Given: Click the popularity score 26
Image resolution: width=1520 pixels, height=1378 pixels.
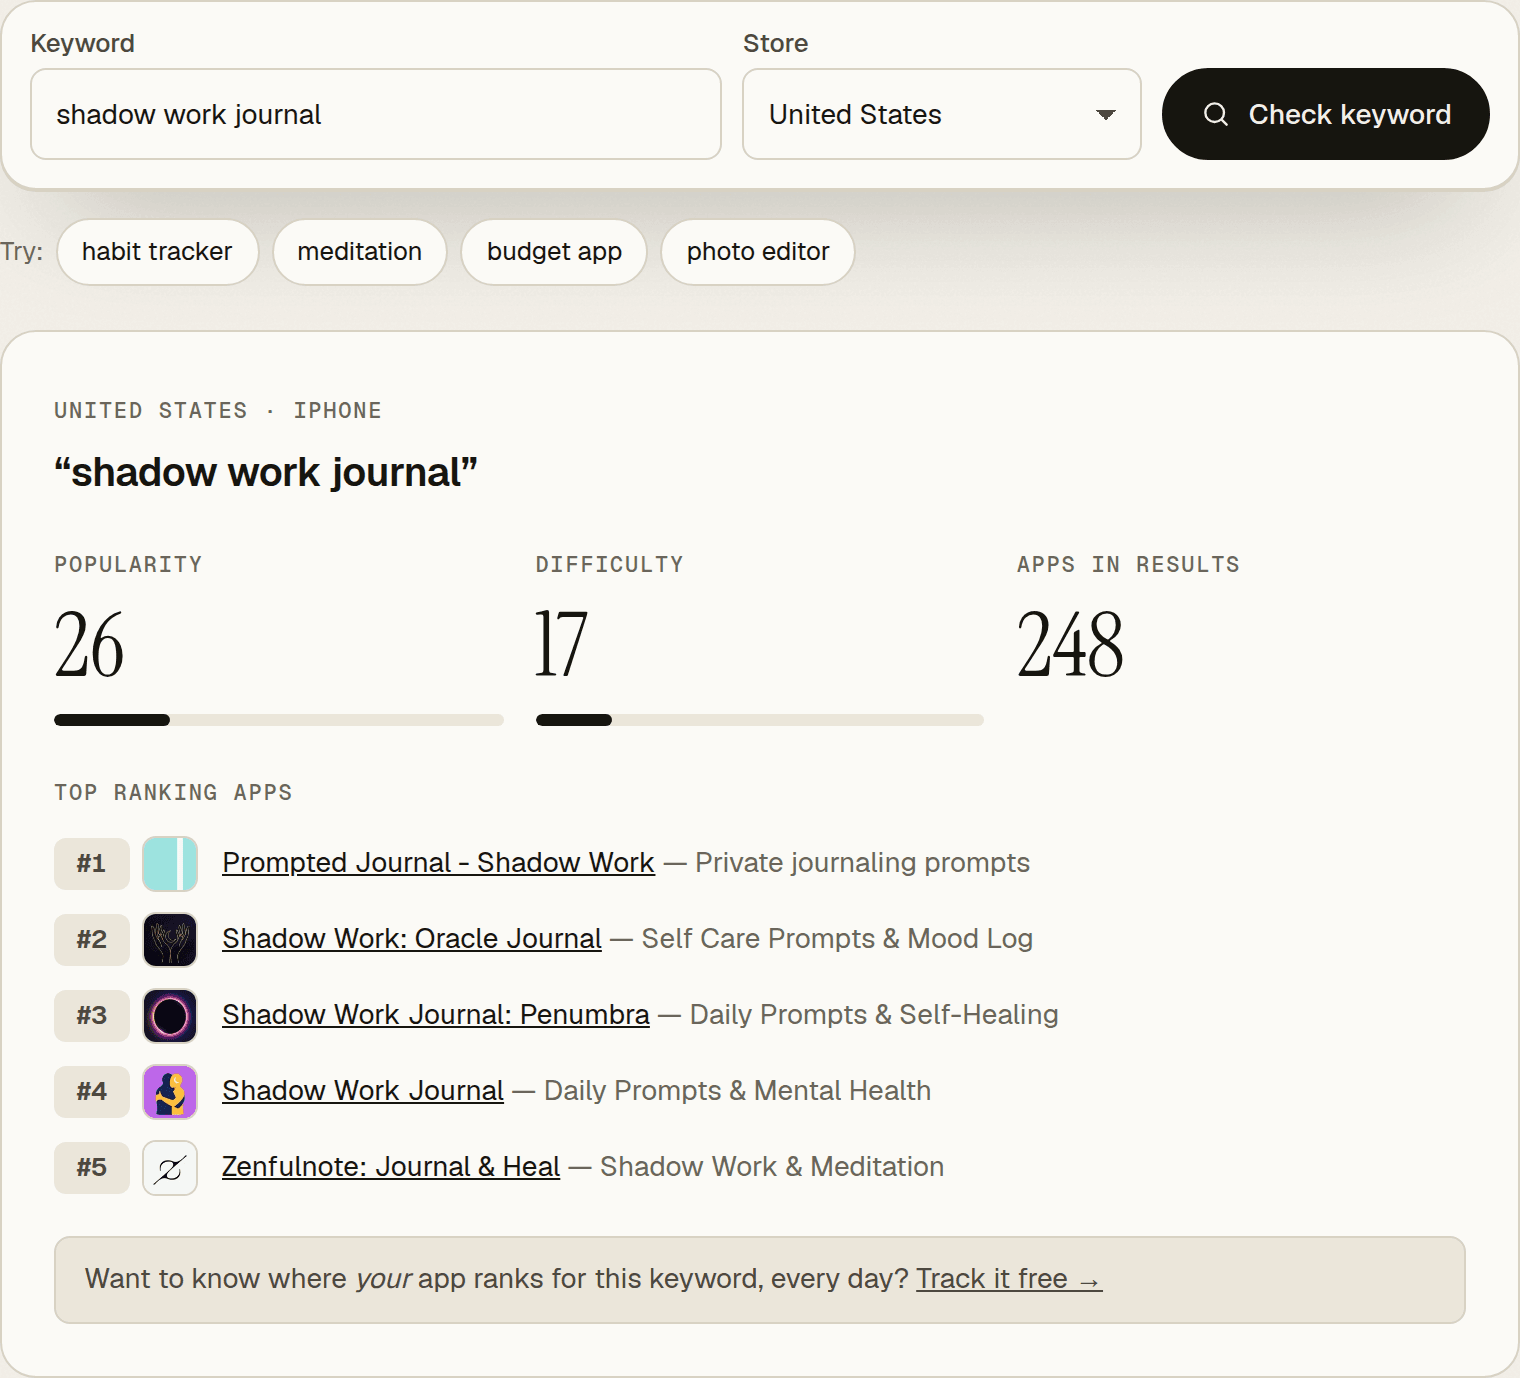Looking at the screenshot, I should tap(89, 645).
